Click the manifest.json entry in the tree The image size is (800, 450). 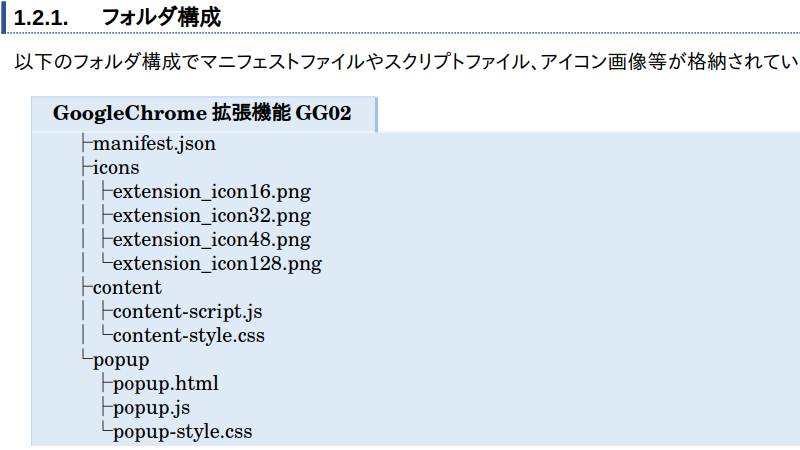[154, 144]
